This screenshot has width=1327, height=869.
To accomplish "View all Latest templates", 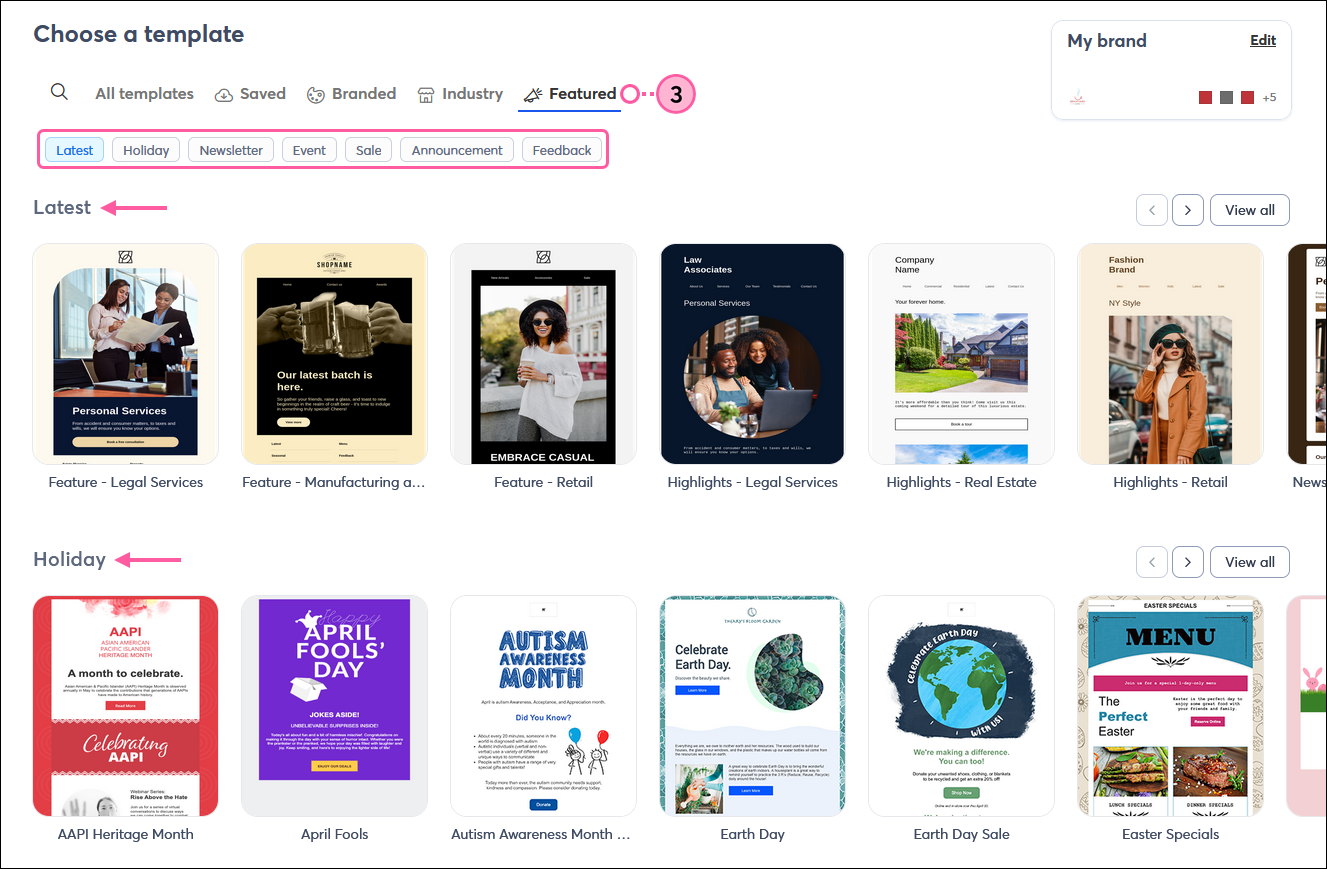I will click(x=1250, y=210).
